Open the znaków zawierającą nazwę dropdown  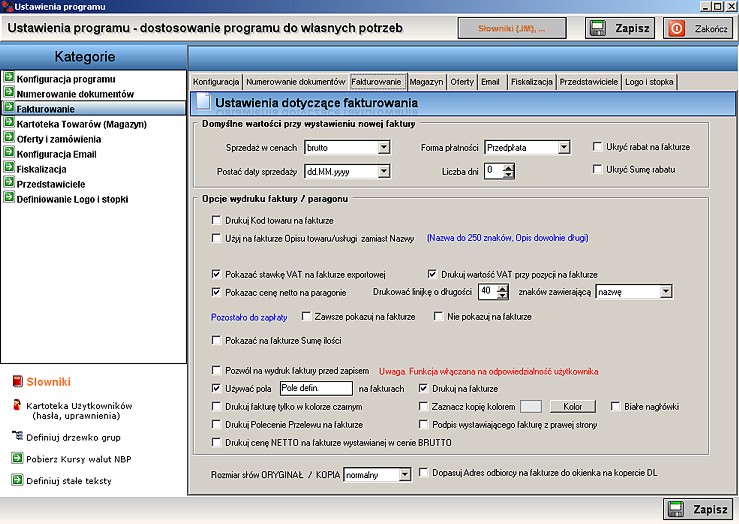point(665,292)
